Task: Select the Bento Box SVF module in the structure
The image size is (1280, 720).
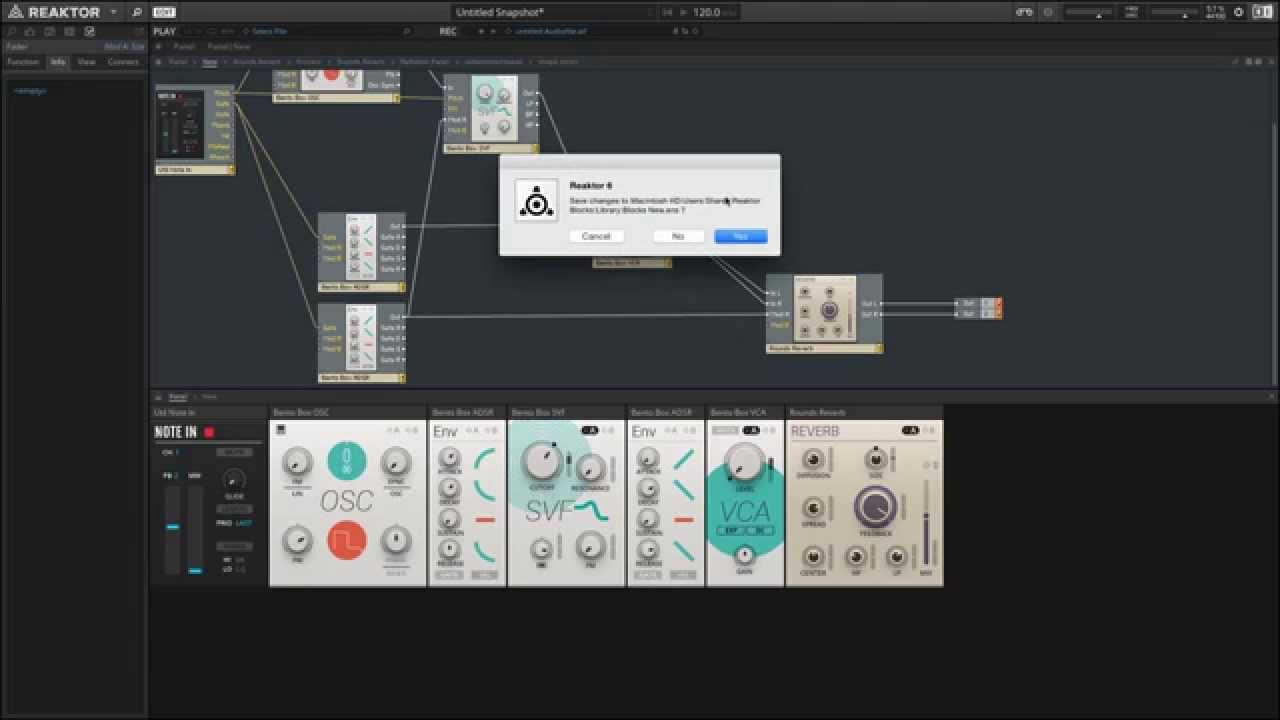Action: point(491,113)
